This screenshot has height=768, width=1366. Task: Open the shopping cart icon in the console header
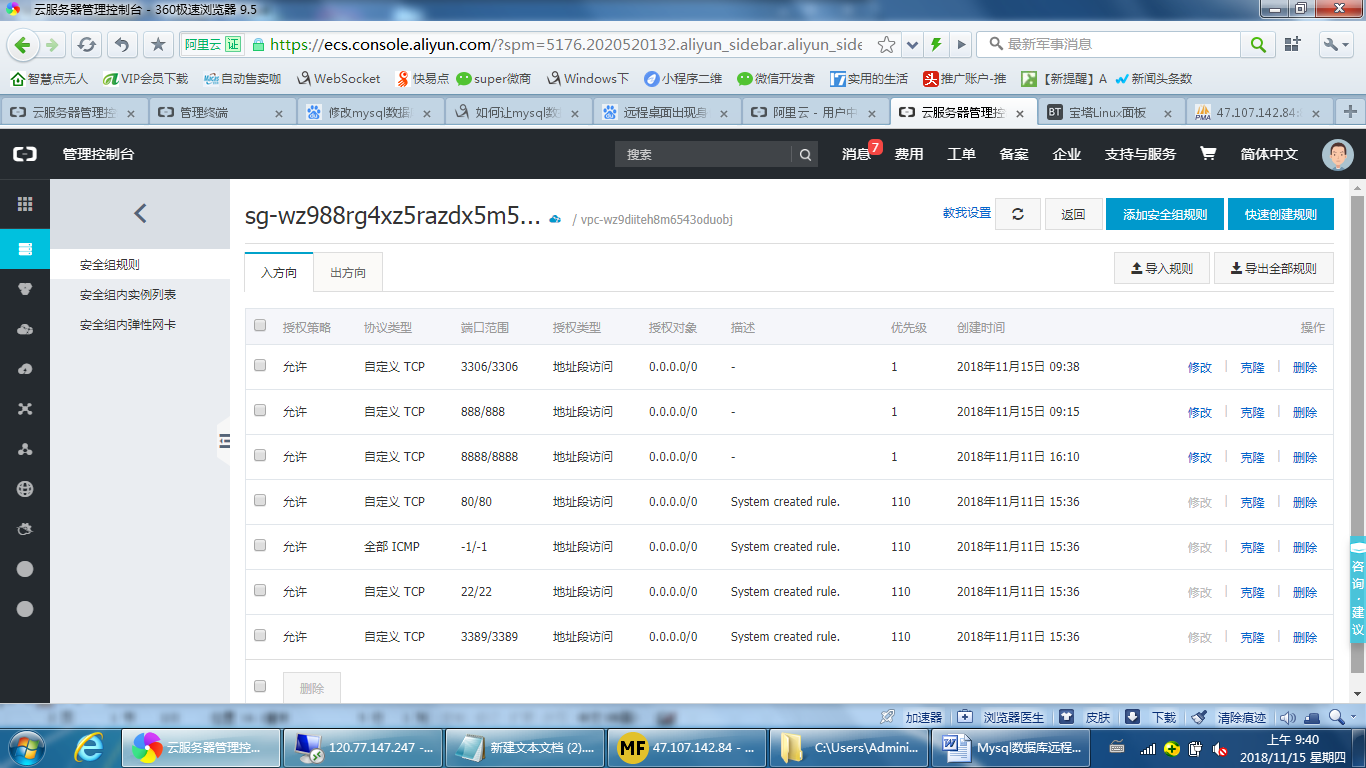pyautogui.click(x=1208, y=154)
